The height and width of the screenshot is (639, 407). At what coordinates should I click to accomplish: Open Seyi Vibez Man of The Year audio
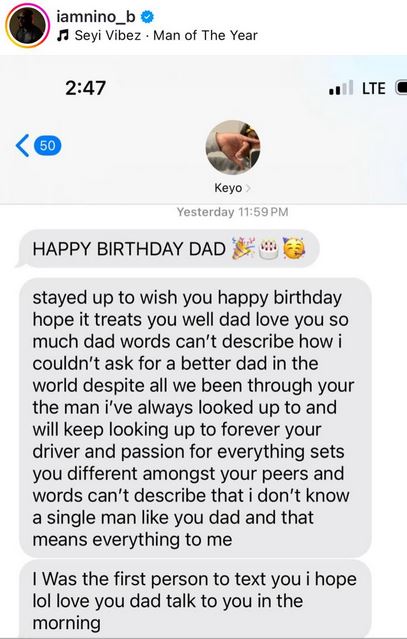(166, 36)
